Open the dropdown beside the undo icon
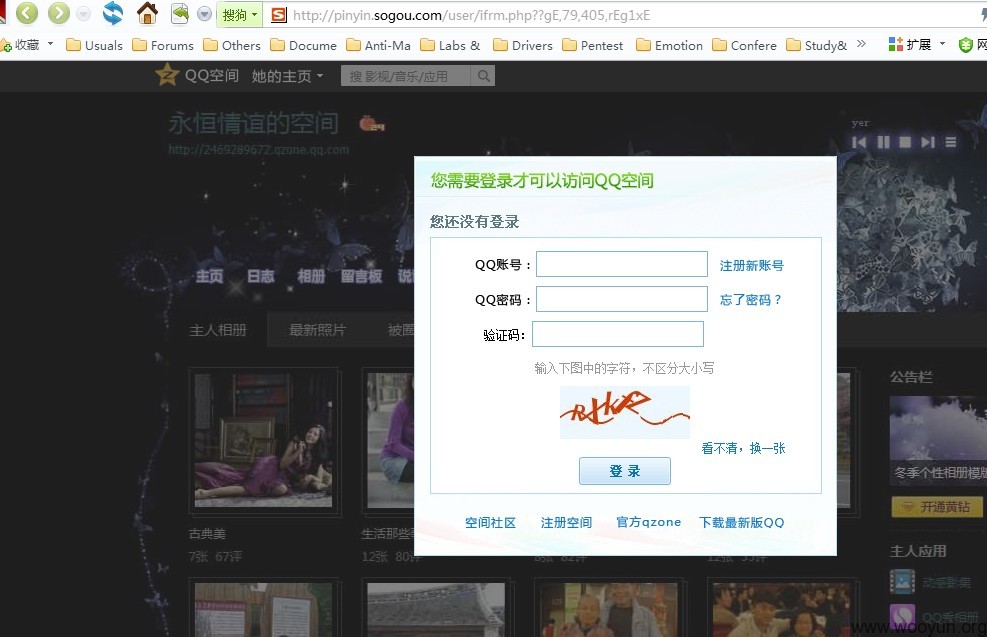987x637 pixels. tap(204, 14)
